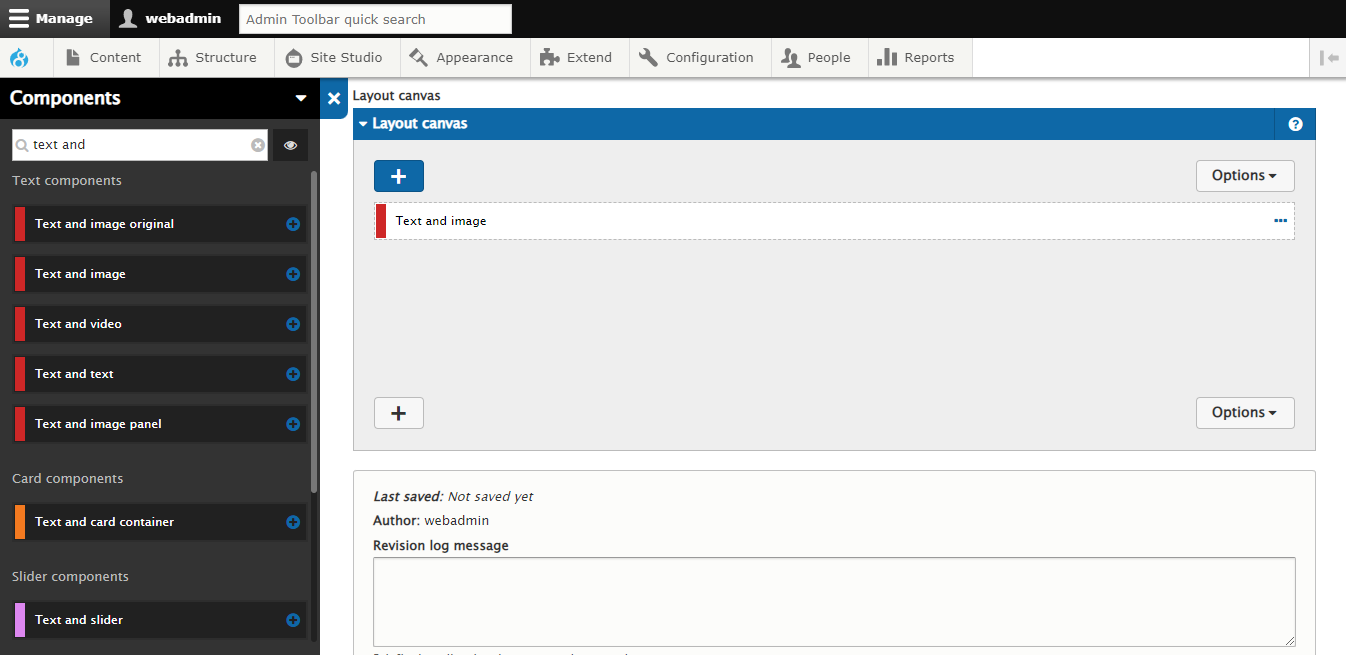Clear the component search text

point(258,145)
